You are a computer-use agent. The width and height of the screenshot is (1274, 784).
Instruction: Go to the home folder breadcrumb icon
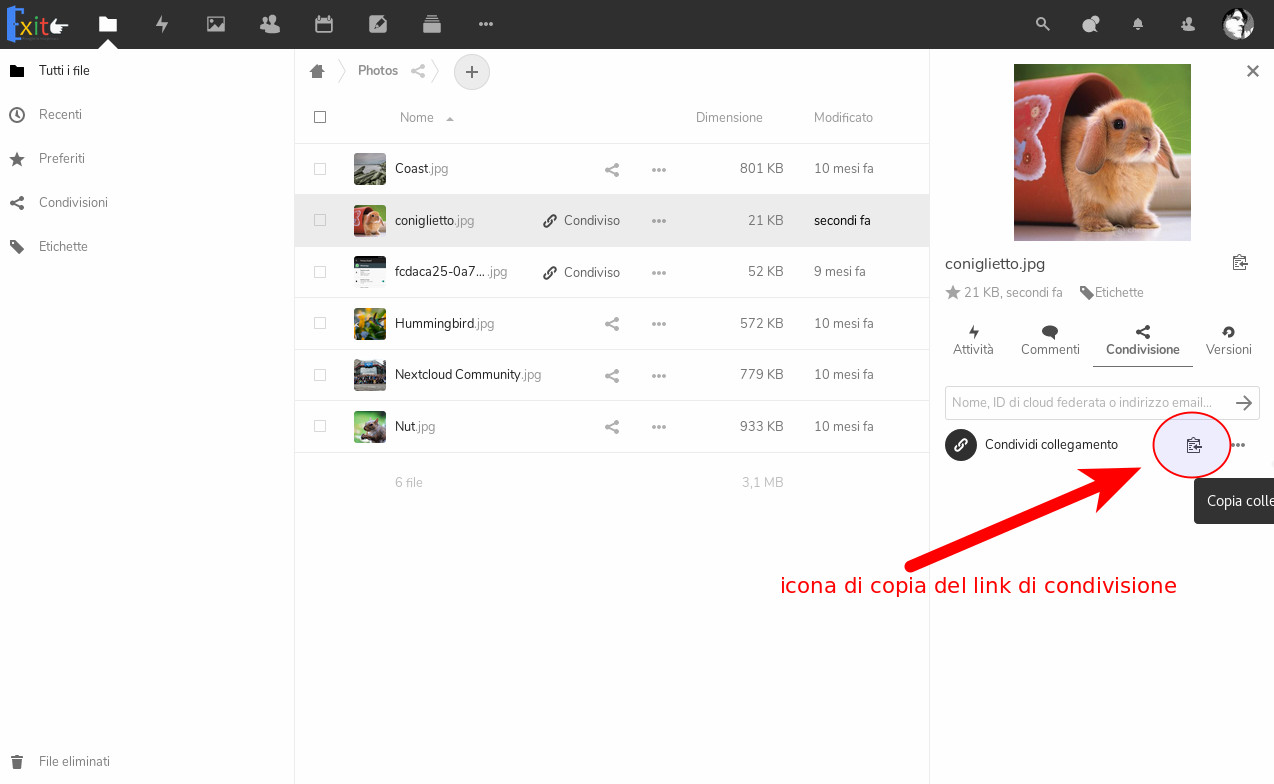[x=318, y=71]
